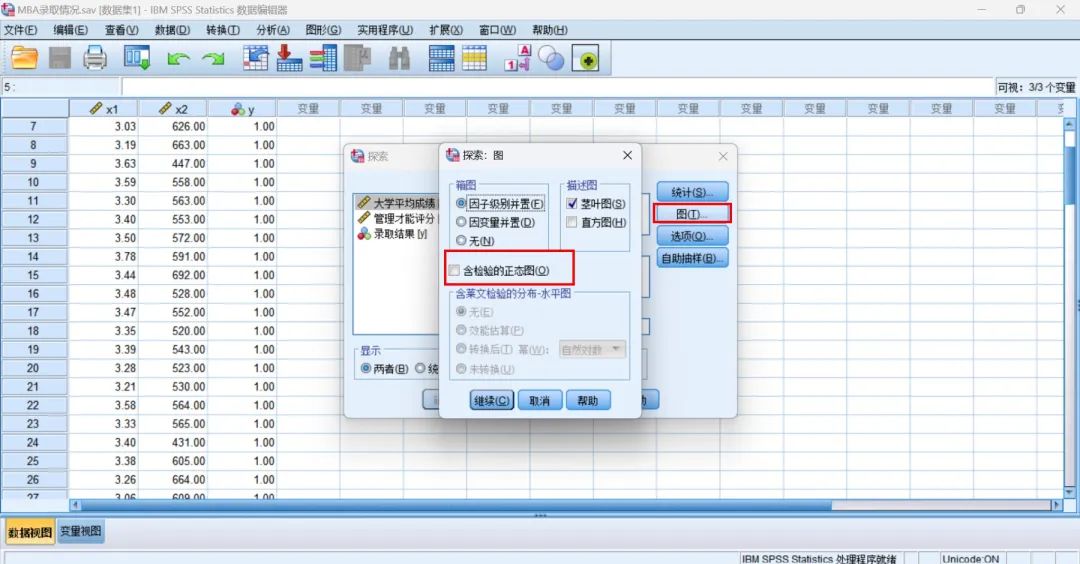Redo action with green arrow

213,59
